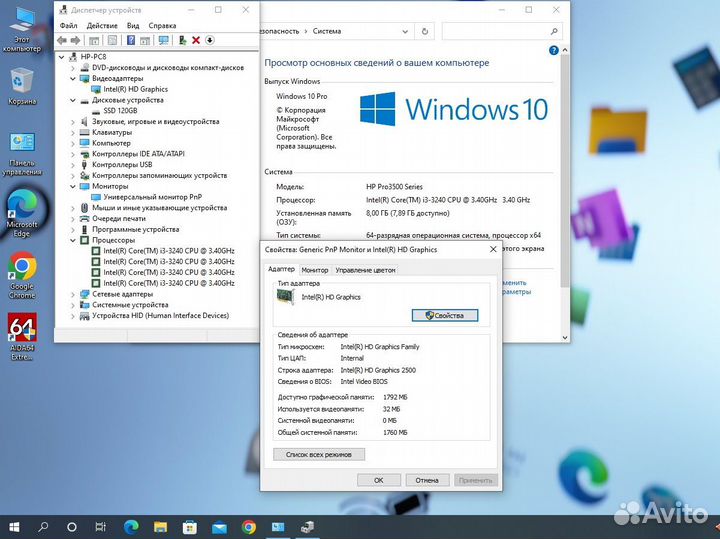Select Очереди печати tree item
Screen dimensions: 720x539
pos(118,219)
